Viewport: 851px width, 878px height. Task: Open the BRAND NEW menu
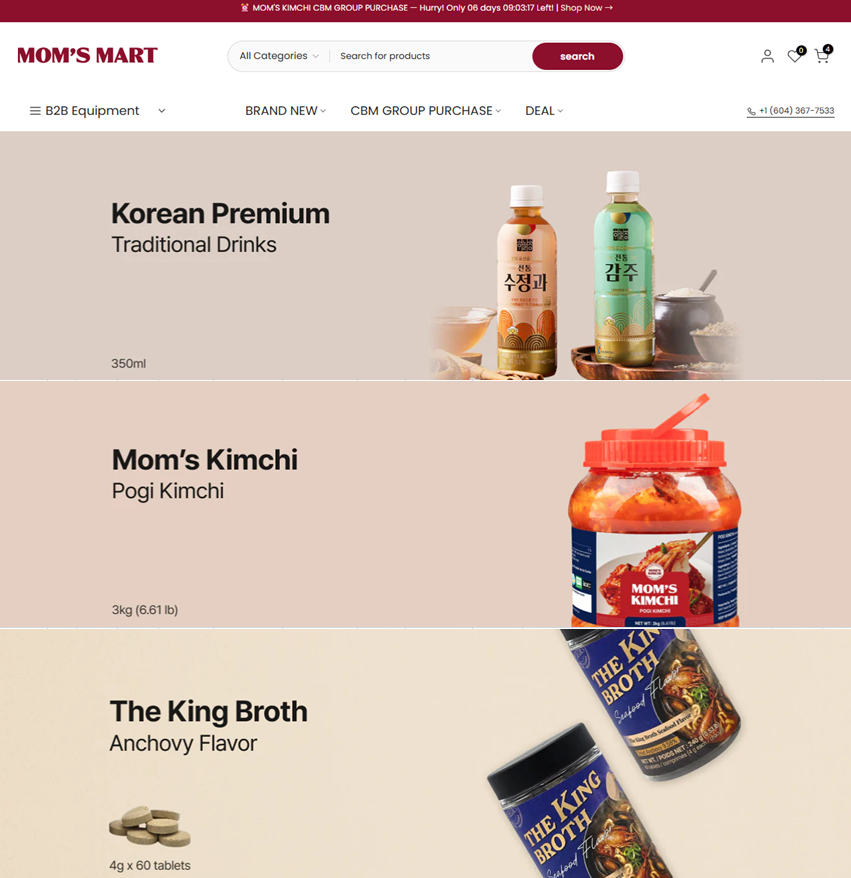click(285, 111)
